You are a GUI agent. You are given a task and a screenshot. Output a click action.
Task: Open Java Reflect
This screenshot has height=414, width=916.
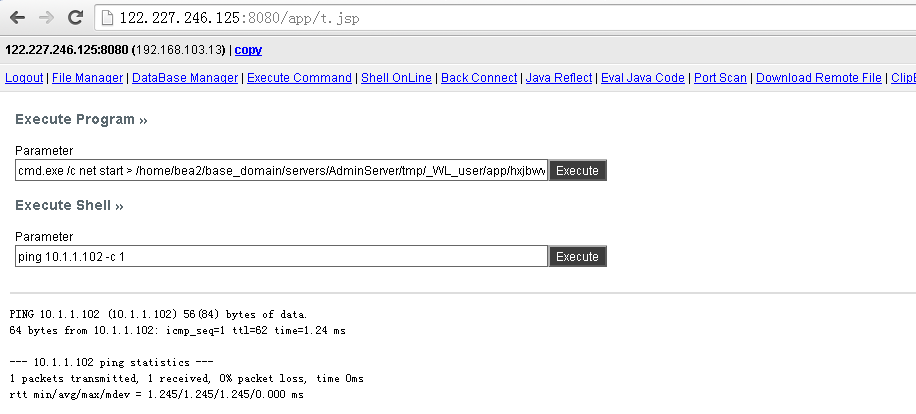(559, 78)
